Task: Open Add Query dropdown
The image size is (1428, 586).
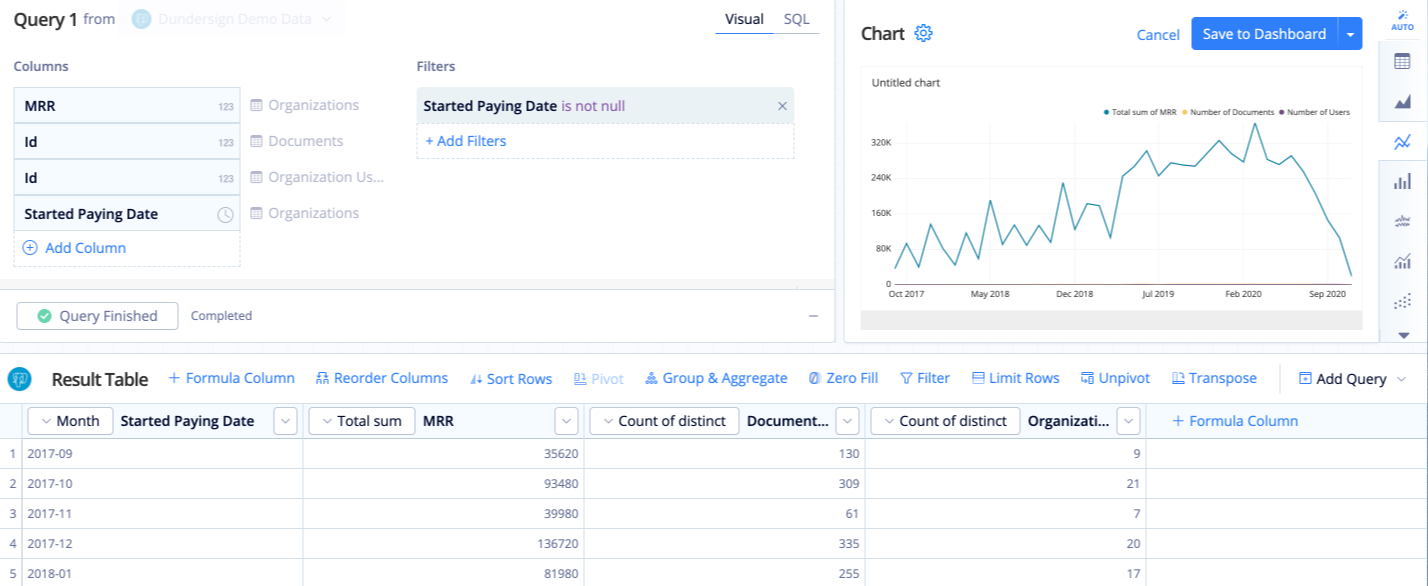Action: point(1353,378)
